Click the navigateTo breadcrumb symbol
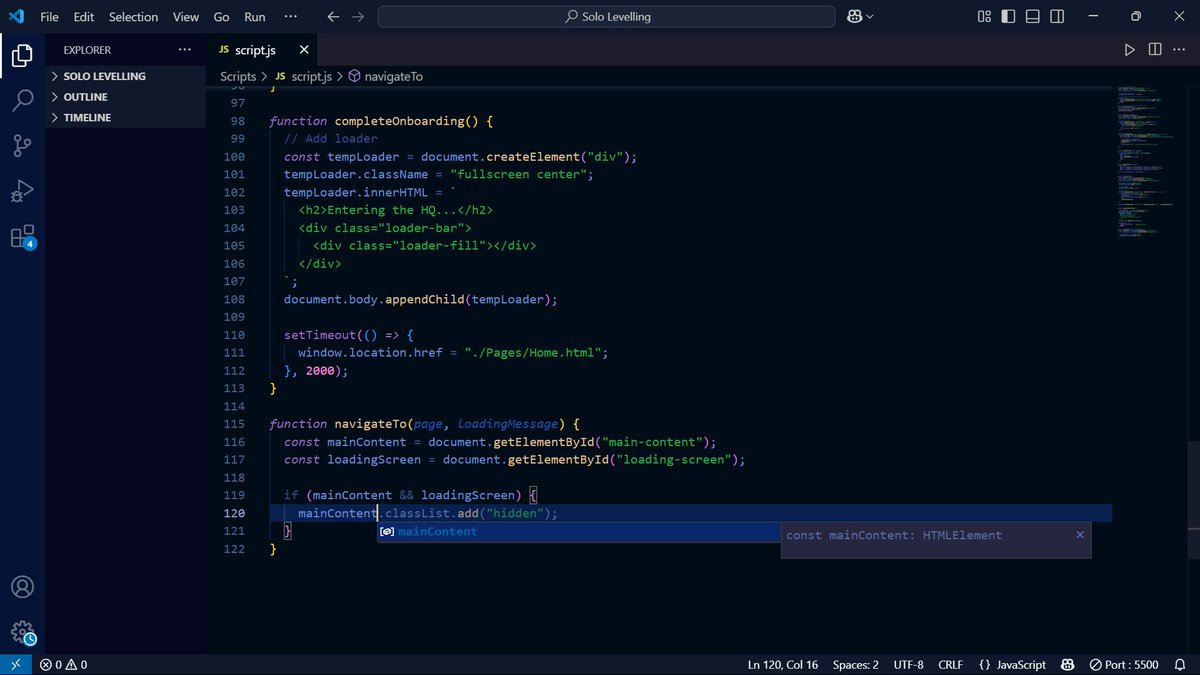This screenshot has width=1200, height=675. [x=385, y=76]
